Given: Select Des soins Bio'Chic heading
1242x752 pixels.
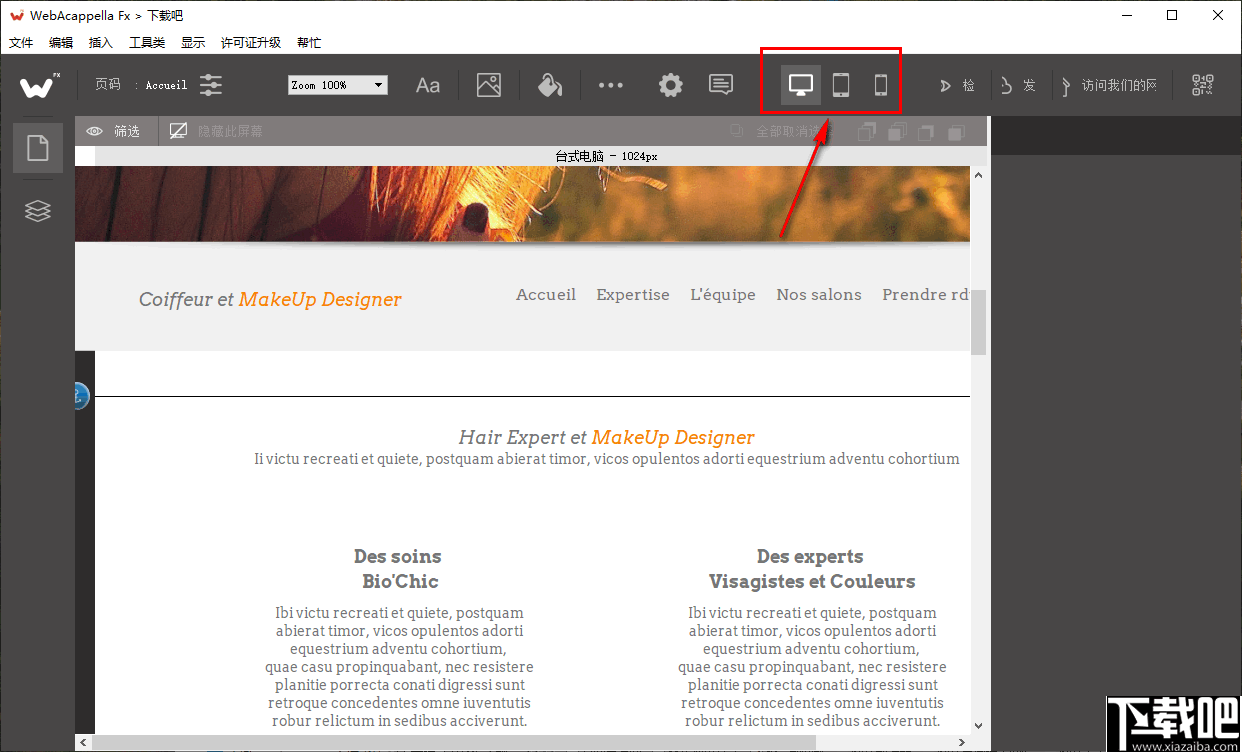Looking at the screenshot, I should pos(398,569).
